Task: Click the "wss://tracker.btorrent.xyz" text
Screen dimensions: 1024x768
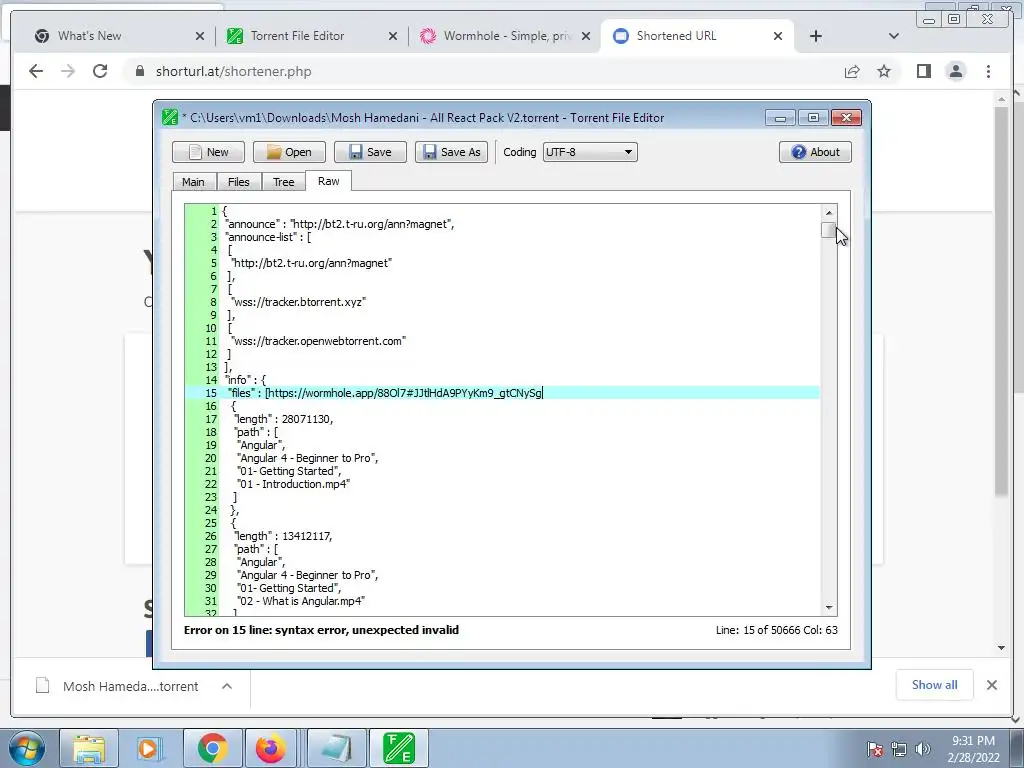Action: pos(298,302)
